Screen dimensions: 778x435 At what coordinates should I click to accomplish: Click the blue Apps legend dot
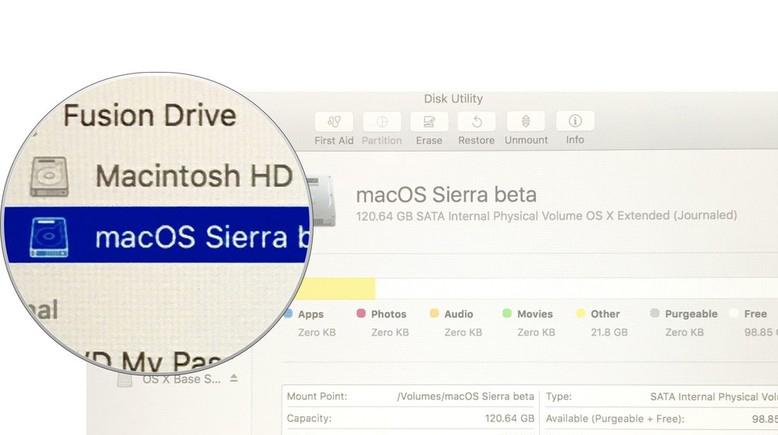pos(288,313)
